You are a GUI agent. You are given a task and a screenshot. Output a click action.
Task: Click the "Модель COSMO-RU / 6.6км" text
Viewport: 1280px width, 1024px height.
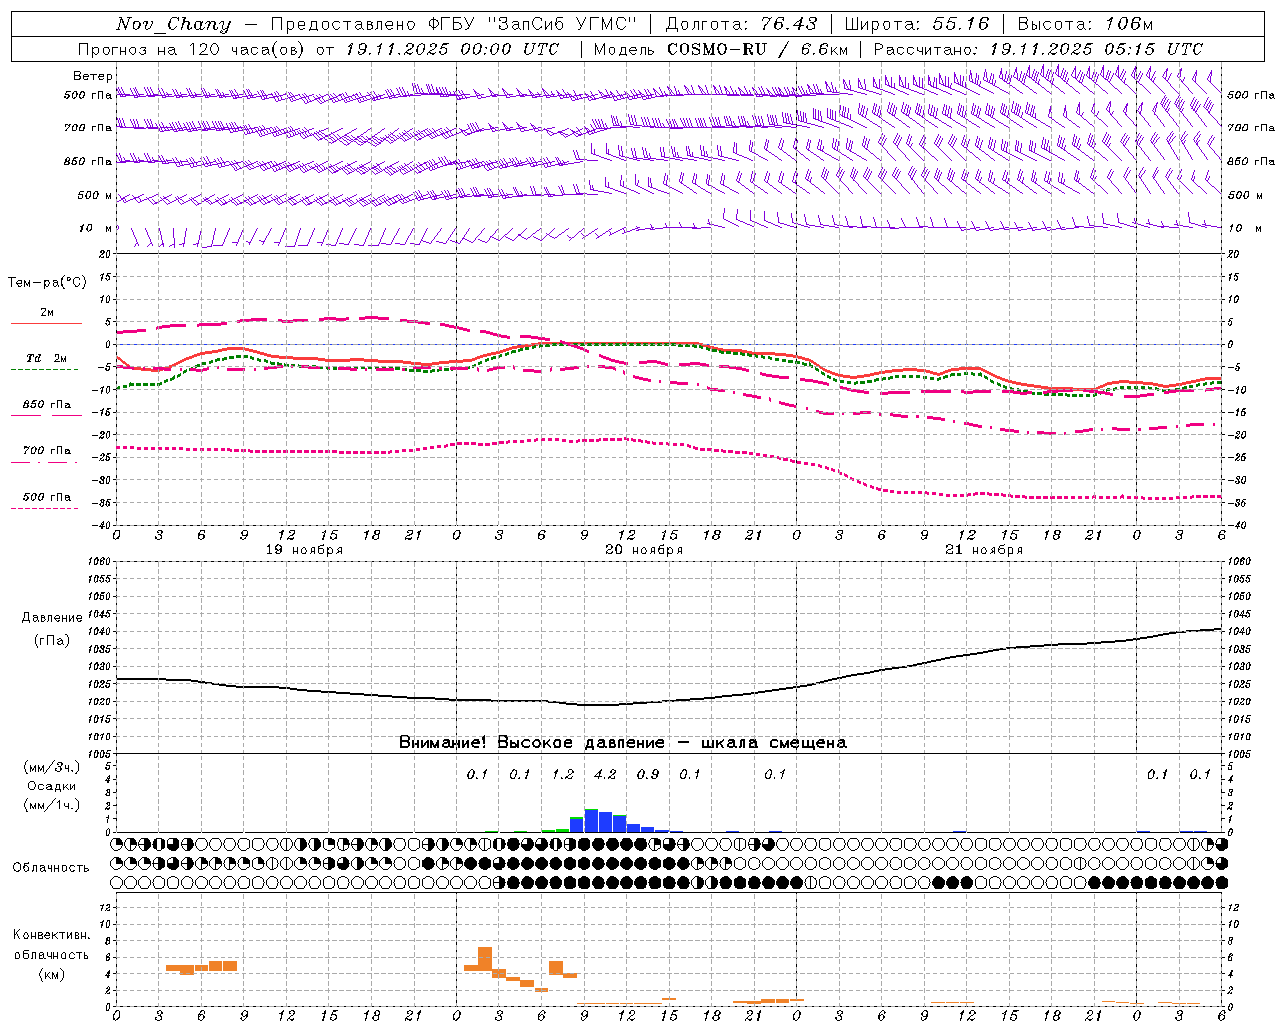[721, 49]
